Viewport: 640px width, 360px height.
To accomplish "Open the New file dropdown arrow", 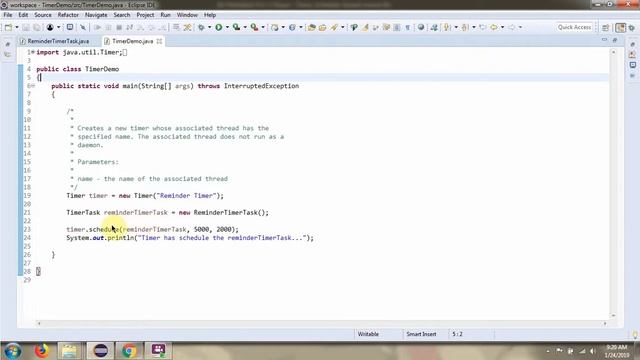I will click(x=17, y=27).
